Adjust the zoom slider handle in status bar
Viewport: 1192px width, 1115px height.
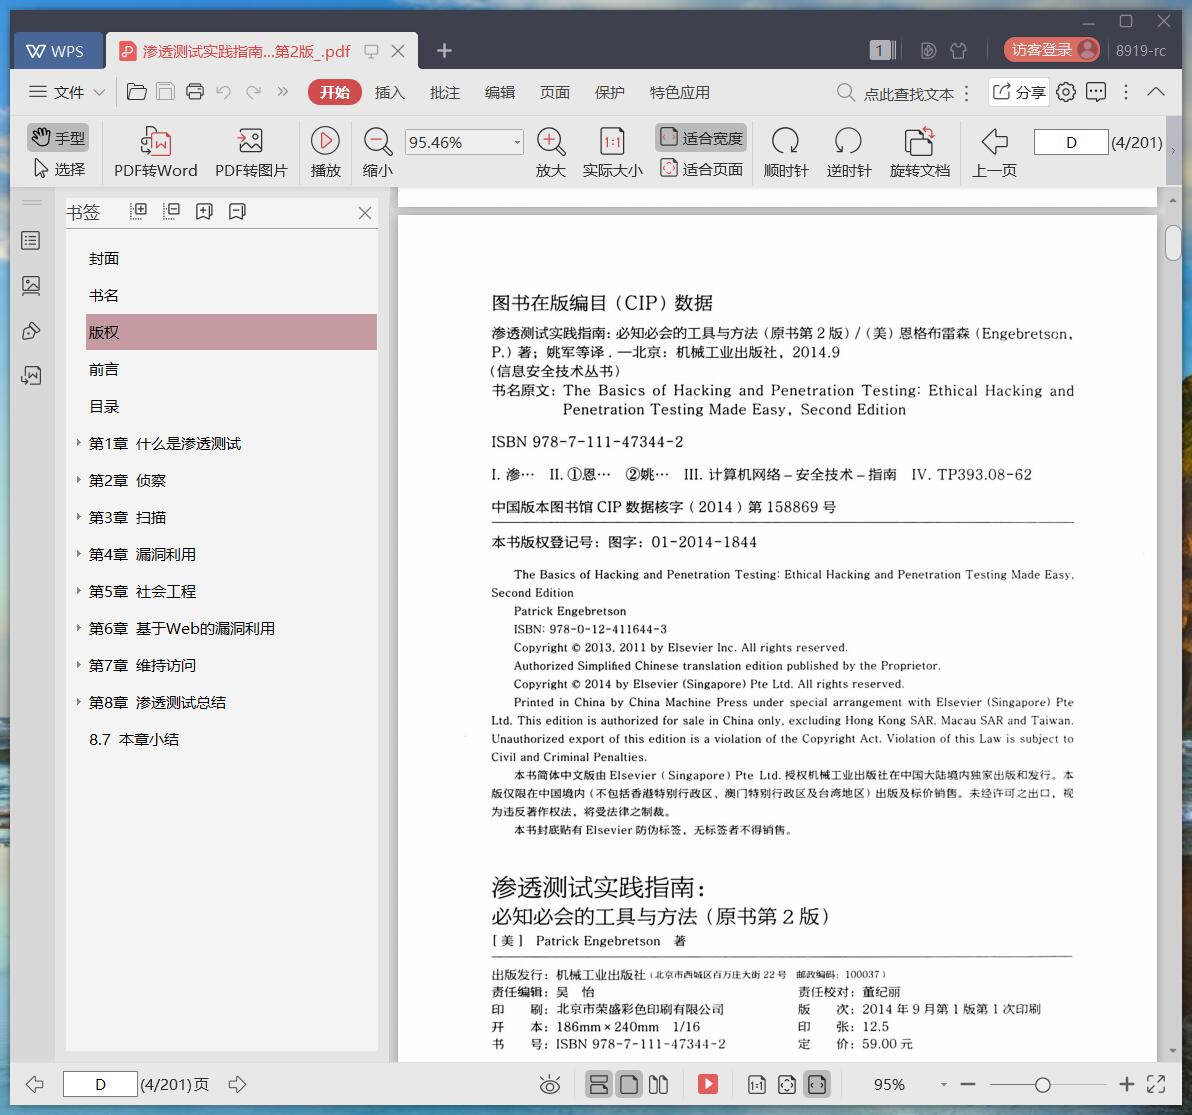click(x=1042, y=1085)
